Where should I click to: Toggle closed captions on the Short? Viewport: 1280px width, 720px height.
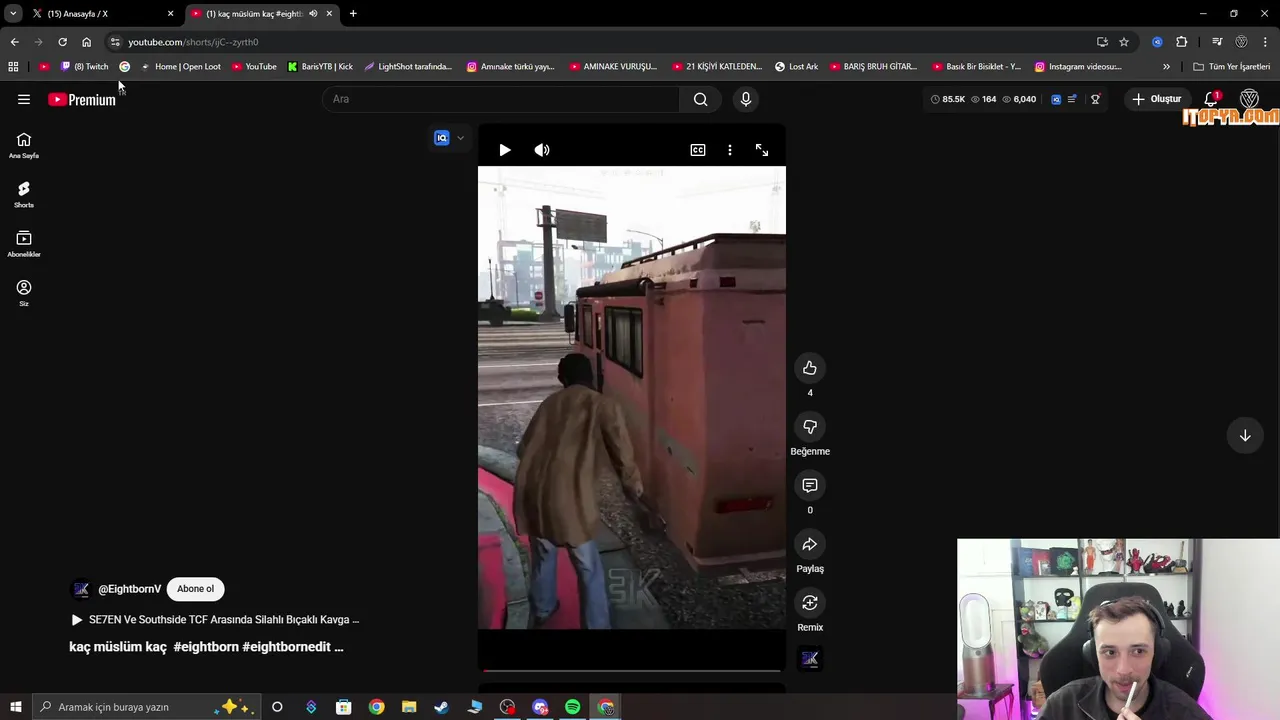[698, 150]
